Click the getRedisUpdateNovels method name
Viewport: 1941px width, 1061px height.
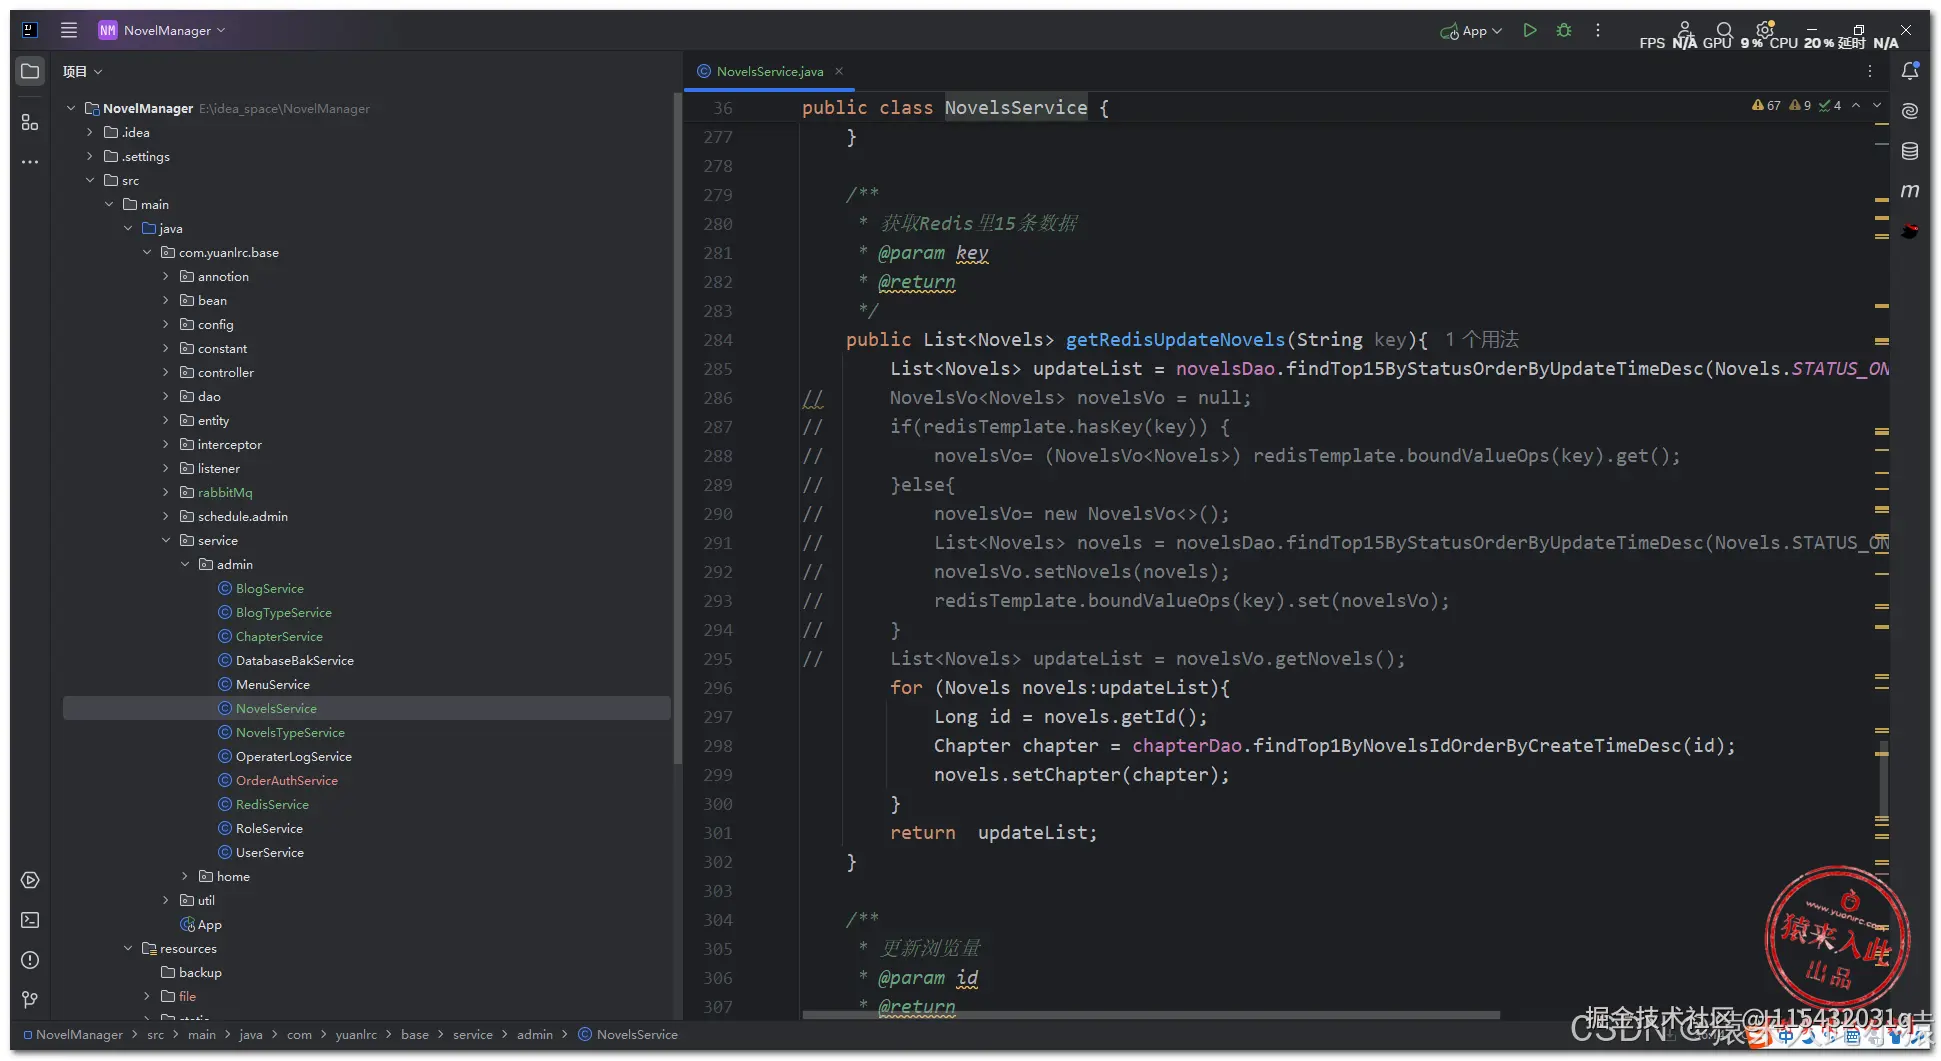pos(1175,339)
